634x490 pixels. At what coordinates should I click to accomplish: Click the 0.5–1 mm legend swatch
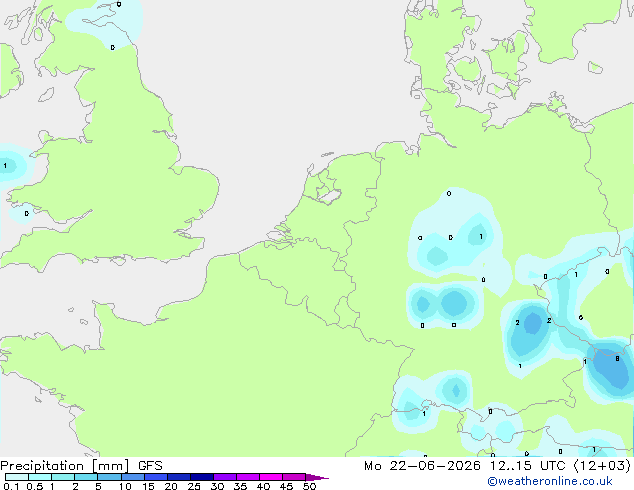pos(40,477)
